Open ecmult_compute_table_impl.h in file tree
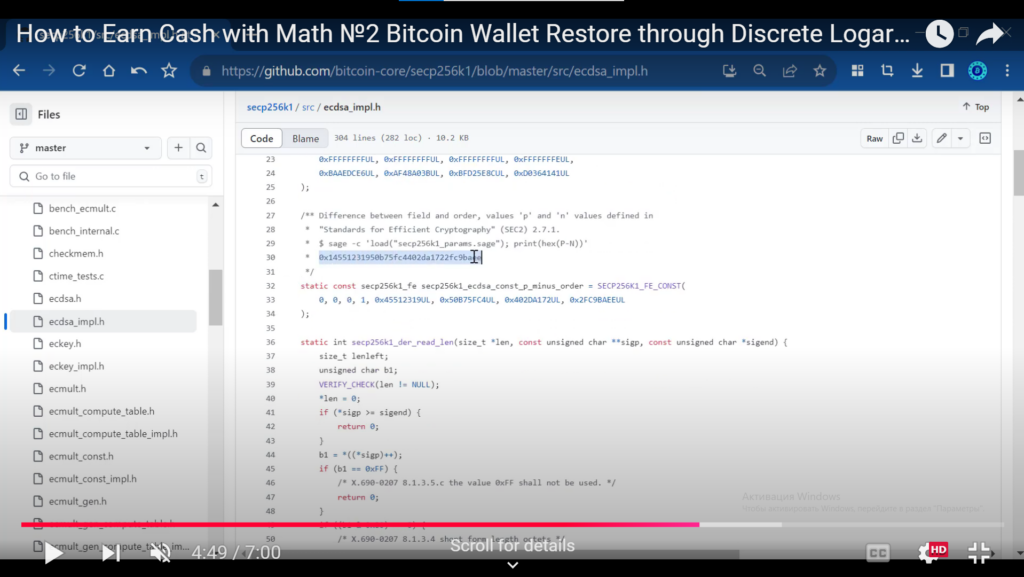The width and height of the screenshot is (1024, 577). pos(113,433)
